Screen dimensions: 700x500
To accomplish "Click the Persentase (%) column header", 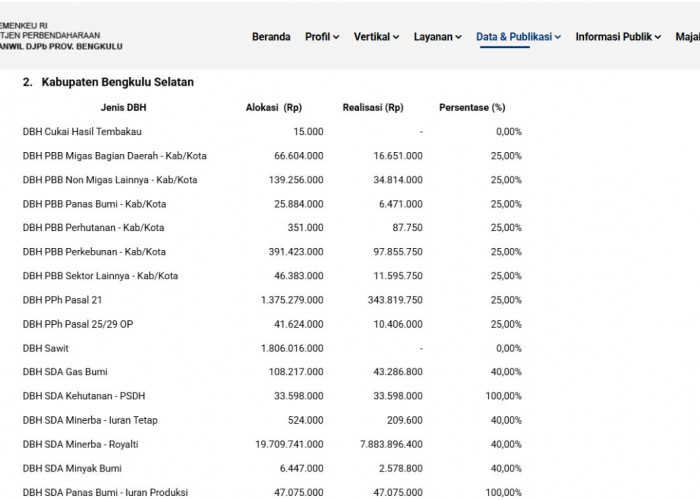I will [472, 108].
